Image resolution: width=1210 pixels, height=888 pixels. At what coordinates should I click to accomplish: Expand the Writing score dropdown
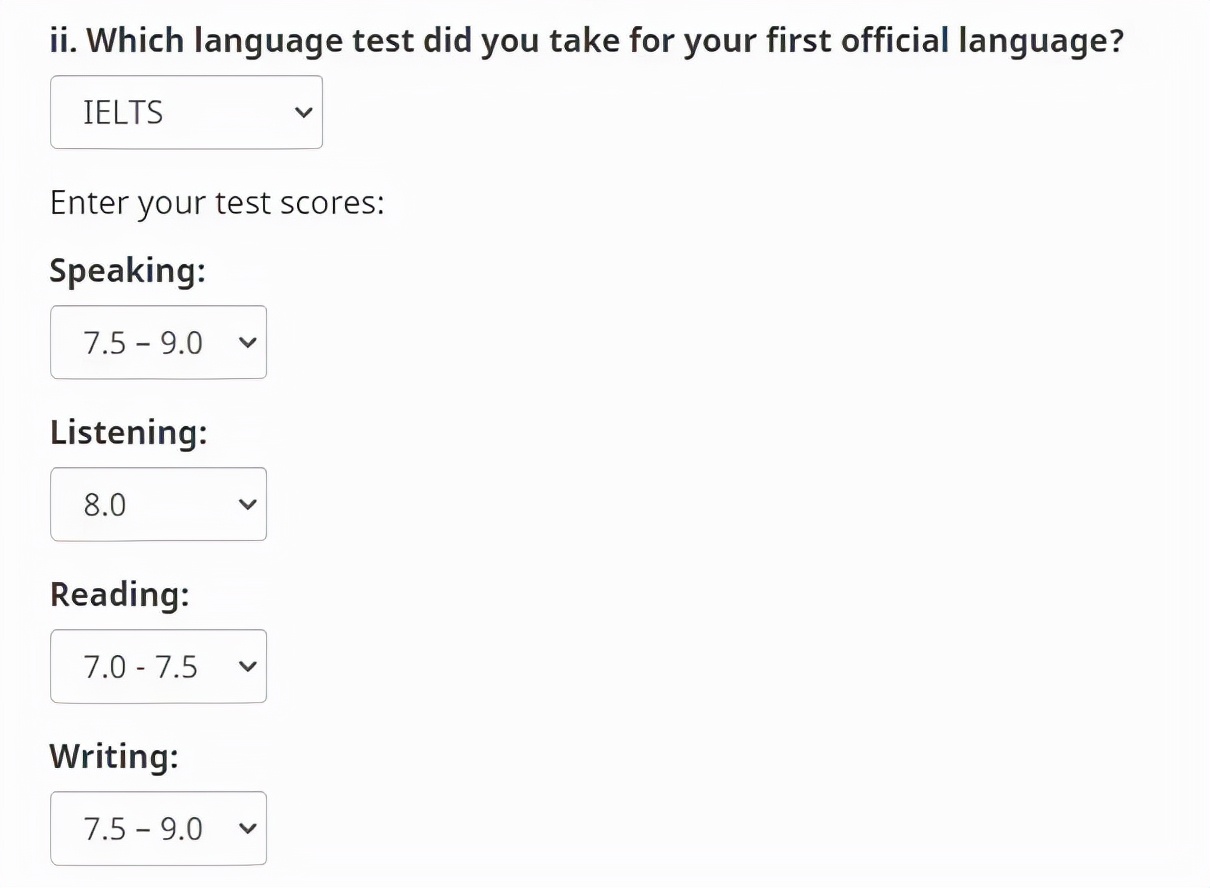click(158, 828)
